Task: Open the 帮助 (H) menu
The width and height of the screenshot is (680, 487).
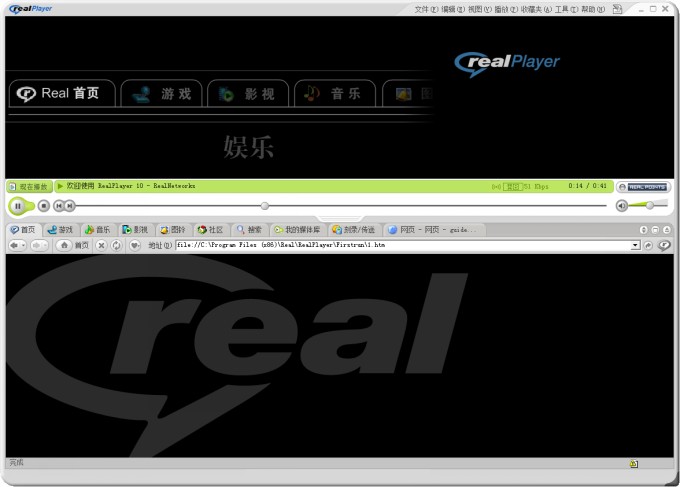Action: 593,9
